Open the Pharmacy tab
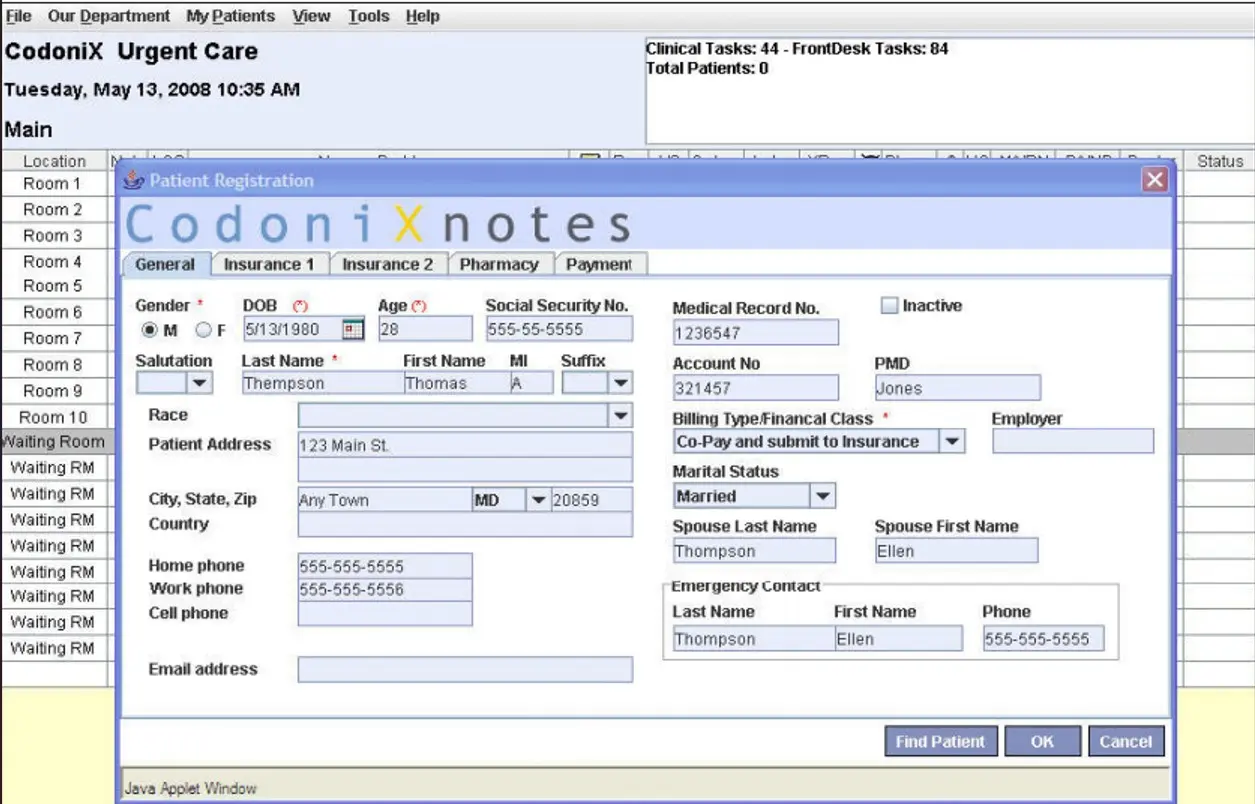The width and height of the screenshot is (1255, 804). pos(500,264)
